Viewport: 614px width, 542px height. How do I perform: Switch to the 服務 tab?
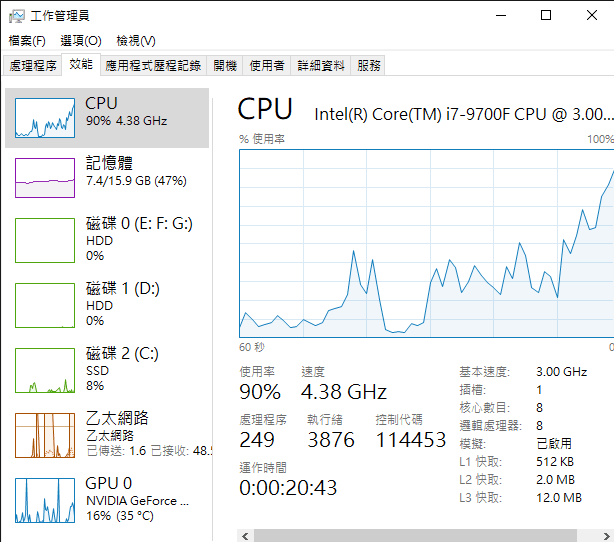368,66
